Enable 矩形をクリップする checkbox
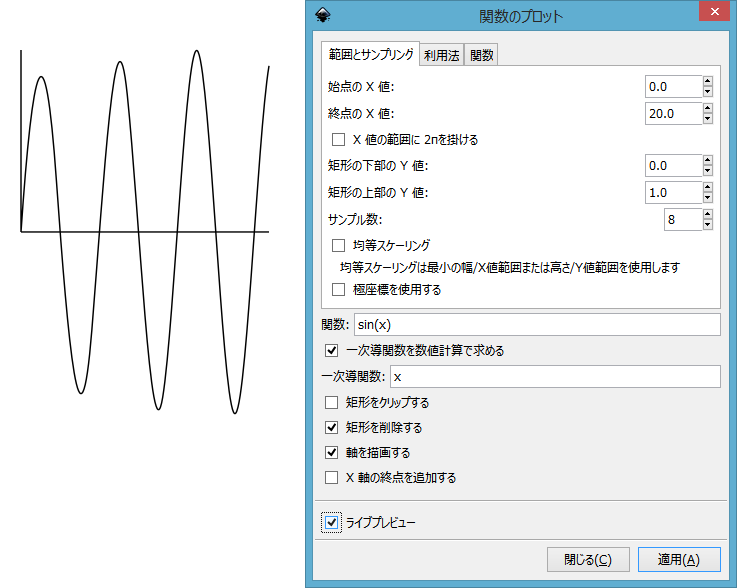The height and width of the screenshot is (588, 737). [331, 403]
